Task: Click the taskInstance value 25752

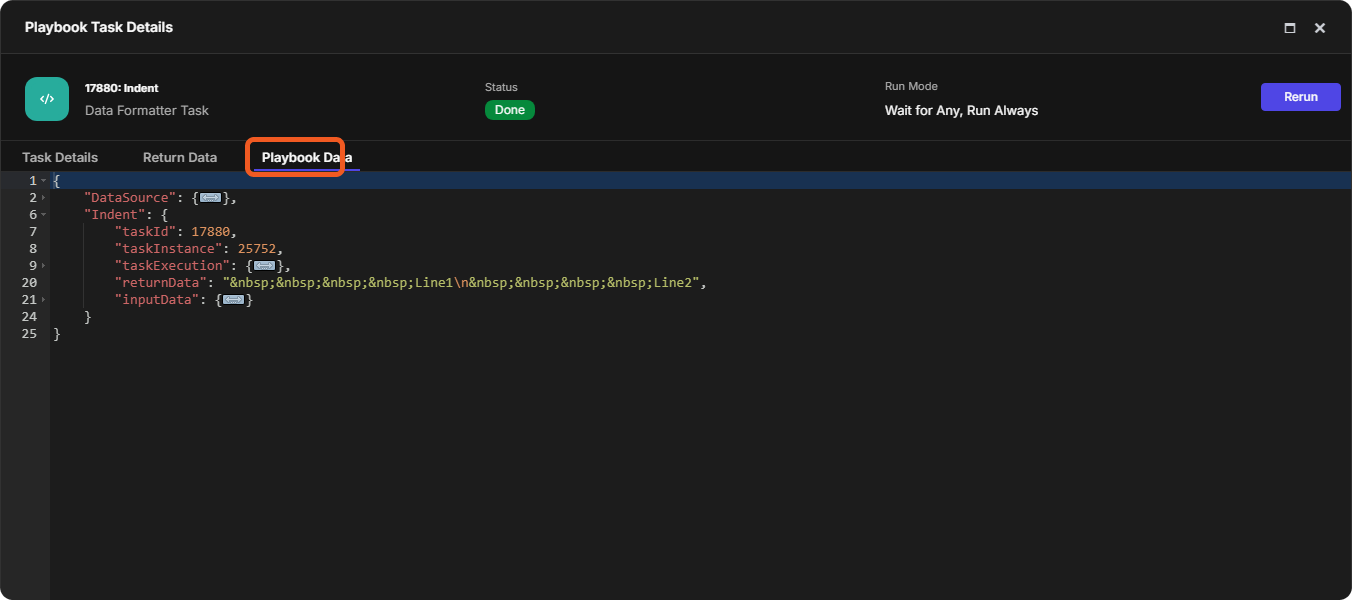Action: (x=260, y=249)
